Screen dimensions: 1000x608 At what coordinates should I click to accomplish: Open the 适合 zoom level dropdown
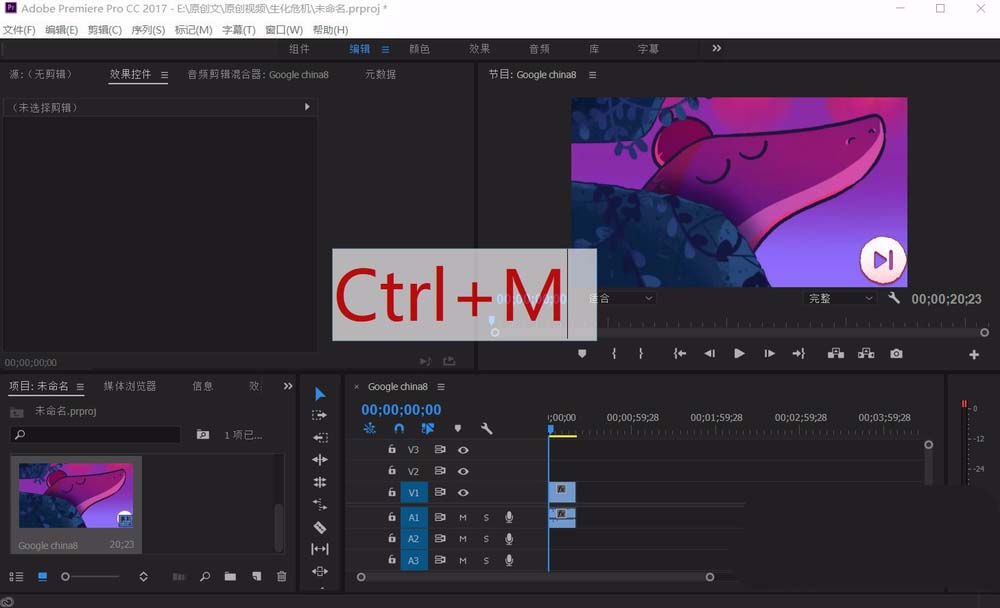pos(621,298)
